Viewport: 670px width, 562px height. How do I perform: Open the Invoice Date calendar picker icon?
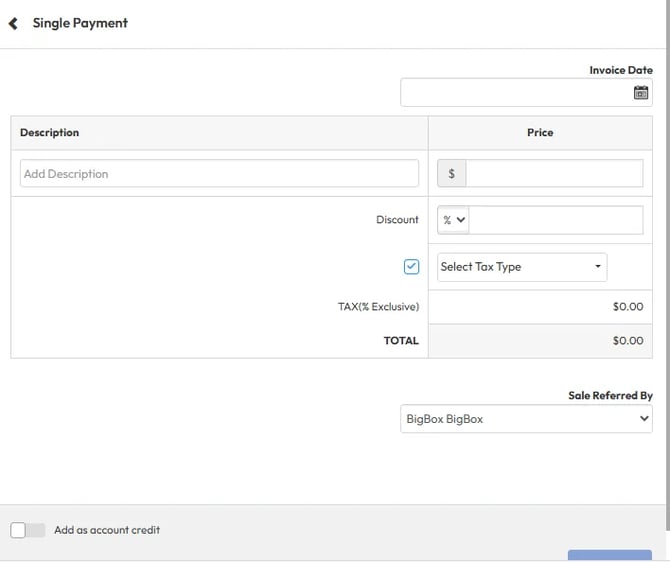click(x=641, y=93)
